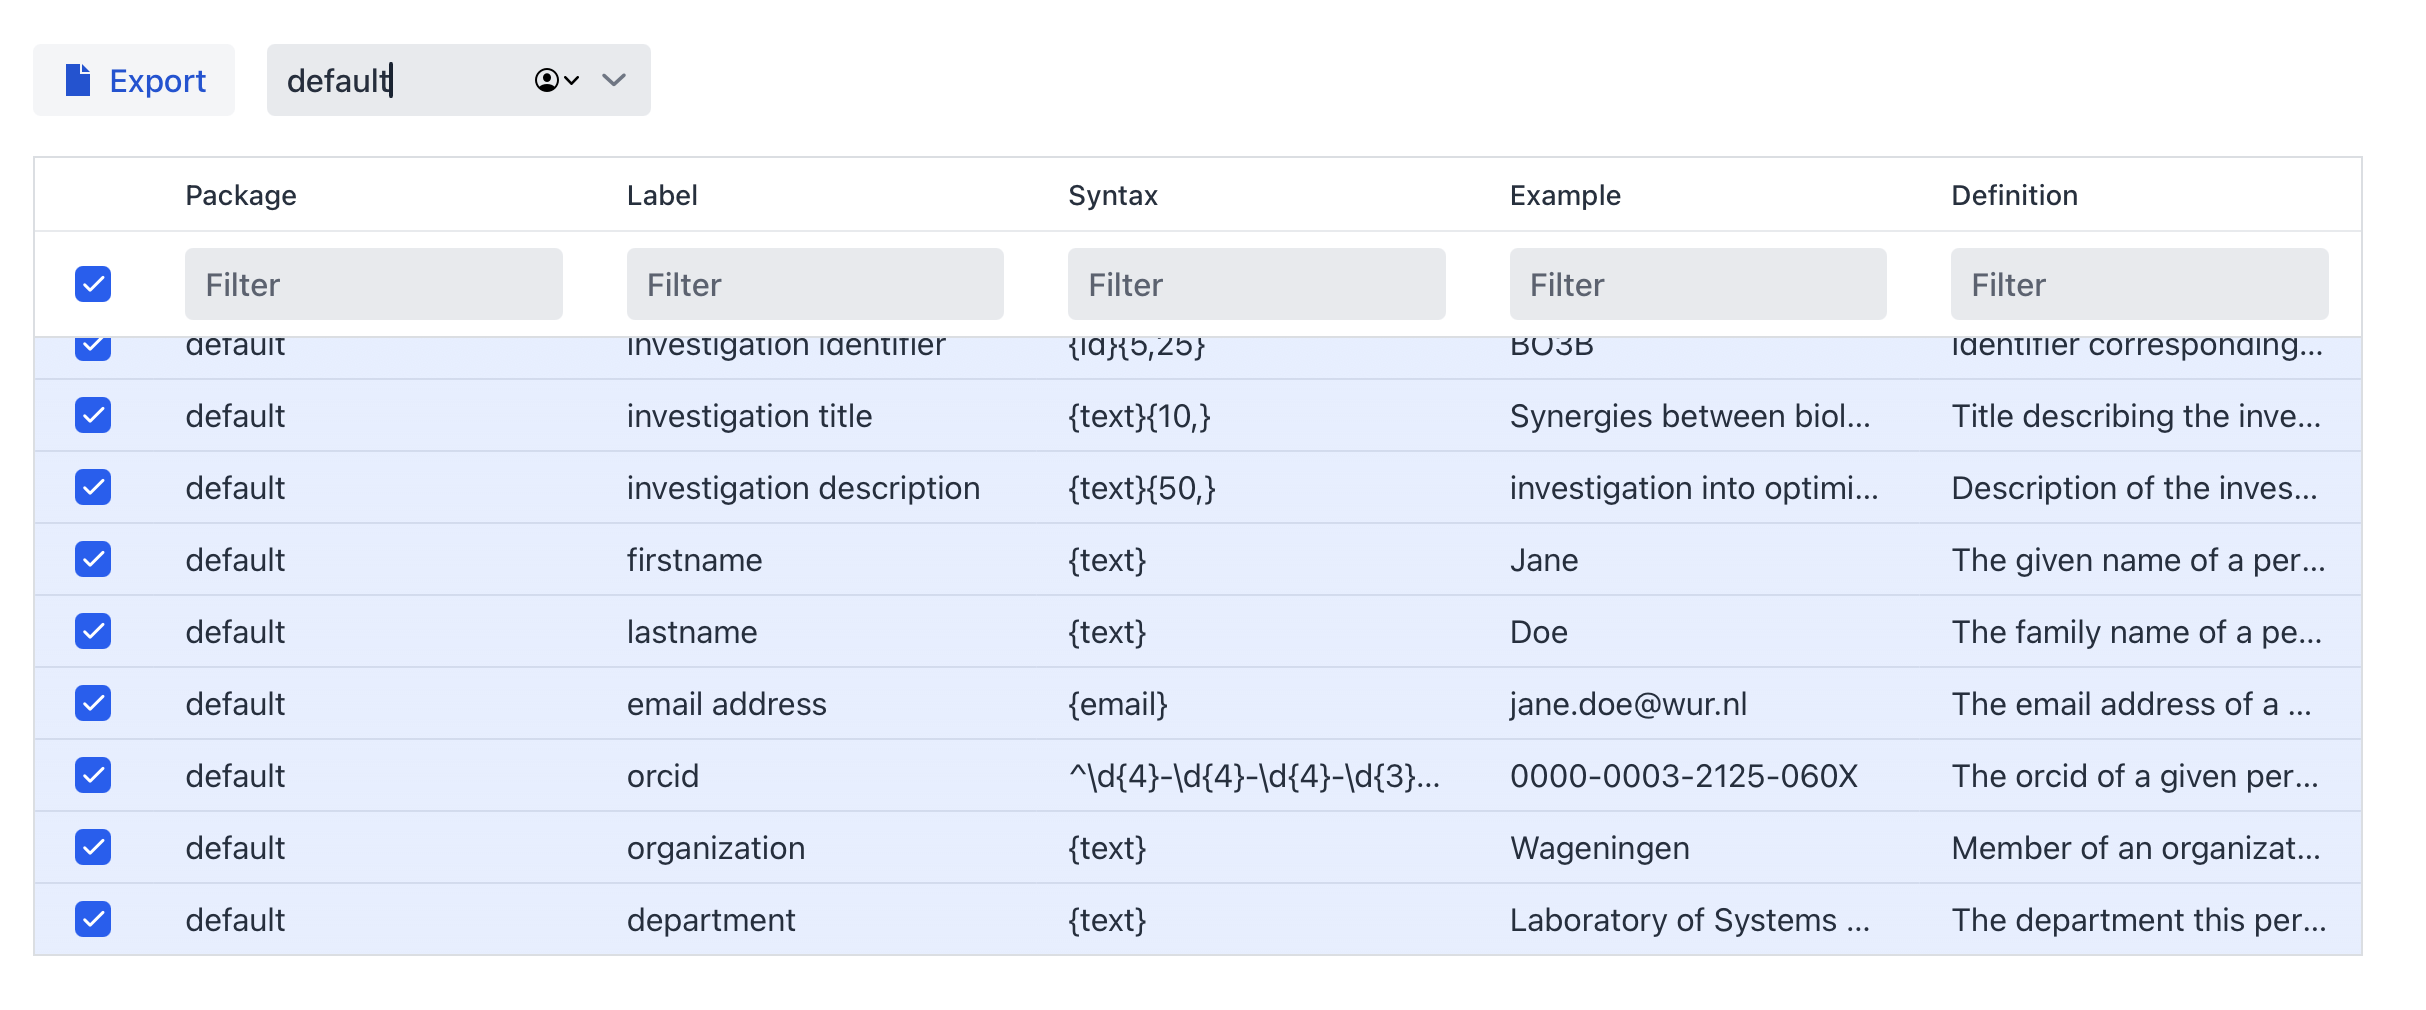Screen dimensions: 2426x1010
Task: Click the user profile icon in combo box
Action: click(x=547, y=80)
